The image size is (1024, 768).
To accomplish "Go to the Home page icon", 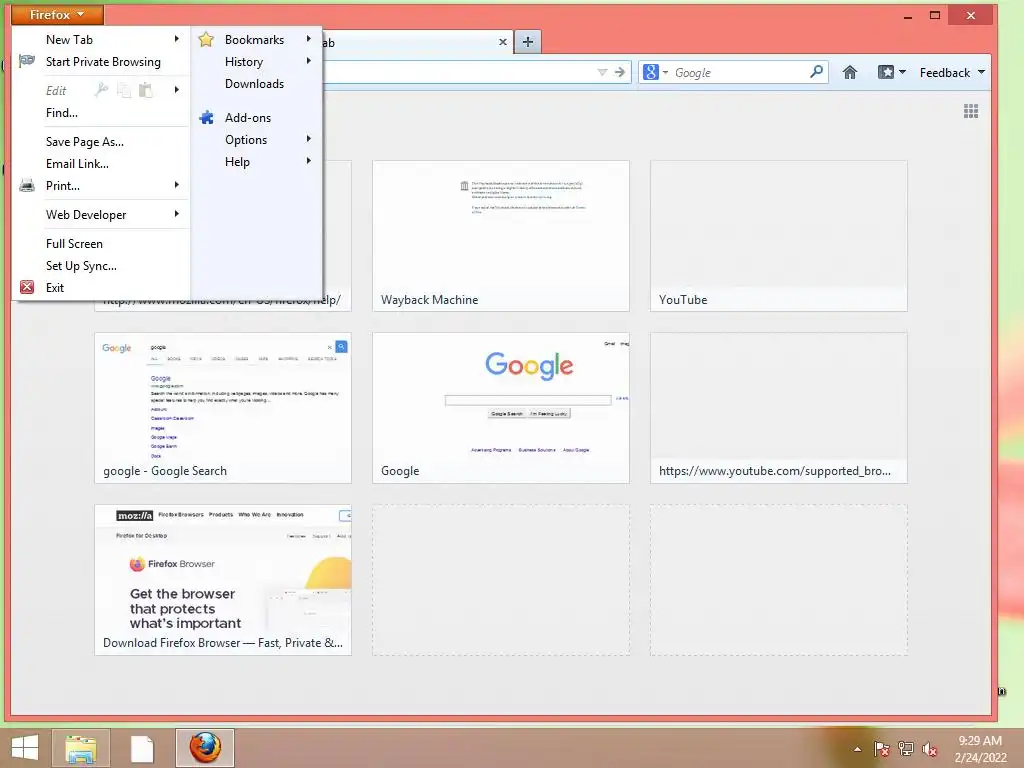I will click(850, 72).
